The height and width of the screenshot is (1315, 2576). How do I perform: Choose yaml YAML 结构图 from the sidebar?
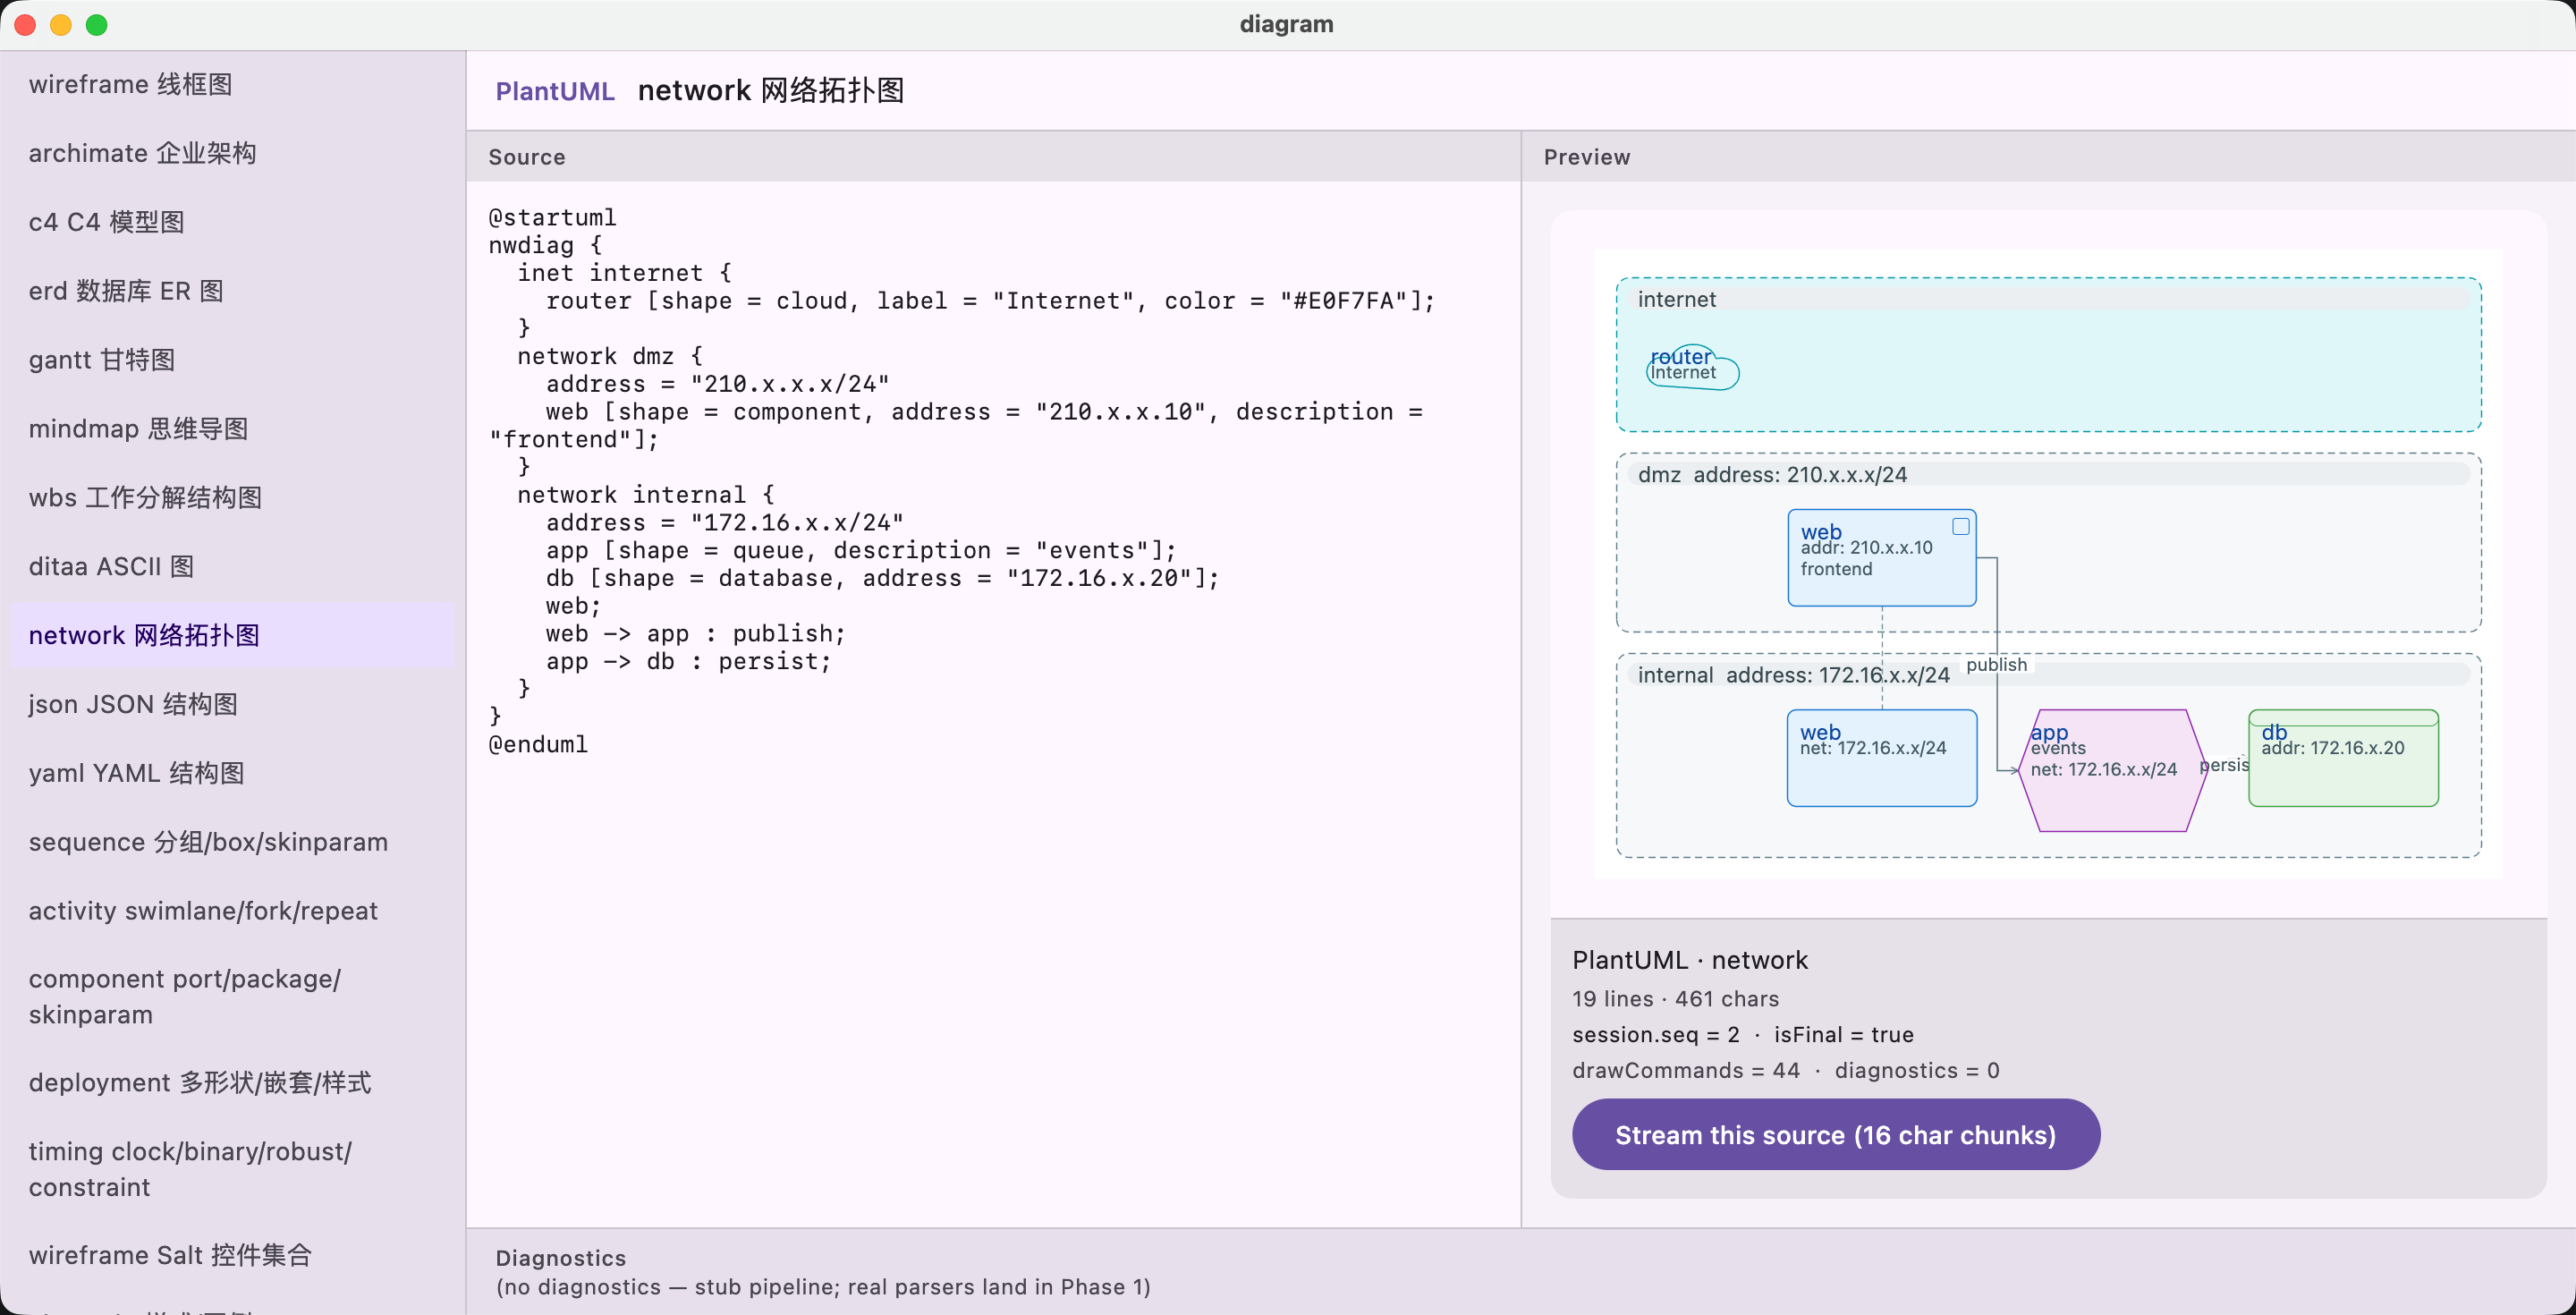point(232,774)
